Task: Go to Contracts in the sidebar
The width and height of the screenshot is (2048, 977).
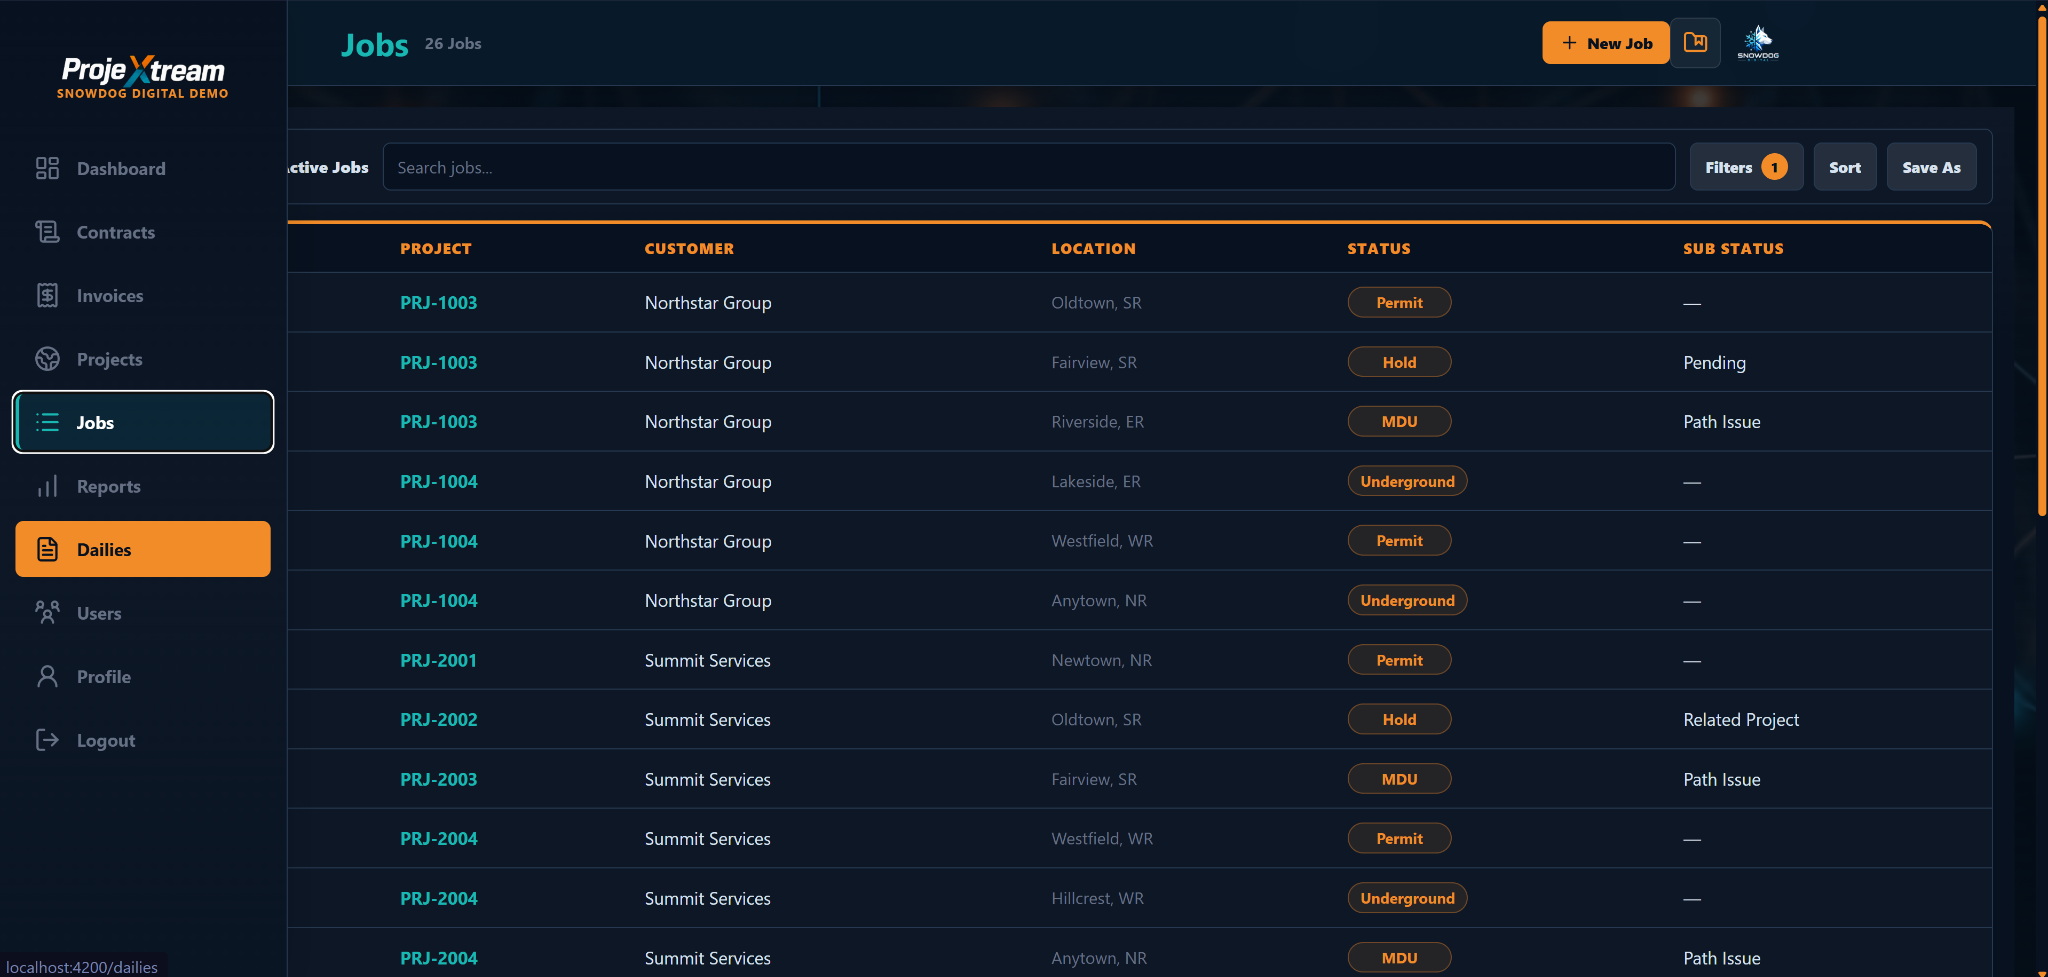Action: coord(143,232)
